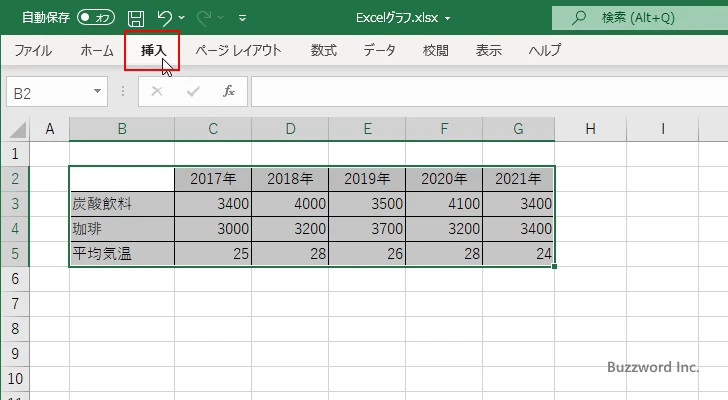Image resolution: width=728 pixels, height=400 pixels.
Task: Click the search box 検索 (Alt+Q)
Action: click(x=640, y=18)
